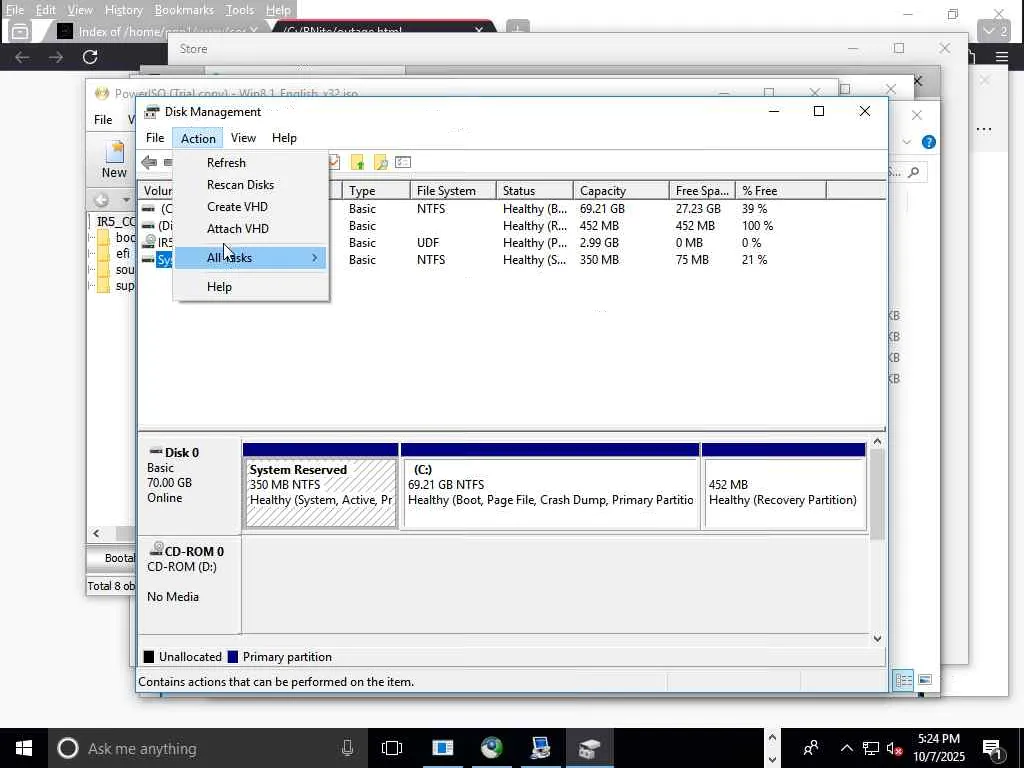Open the Help menu in Disk Management
Viewport: 1024px width, 768px height.
tap(284, 138)
